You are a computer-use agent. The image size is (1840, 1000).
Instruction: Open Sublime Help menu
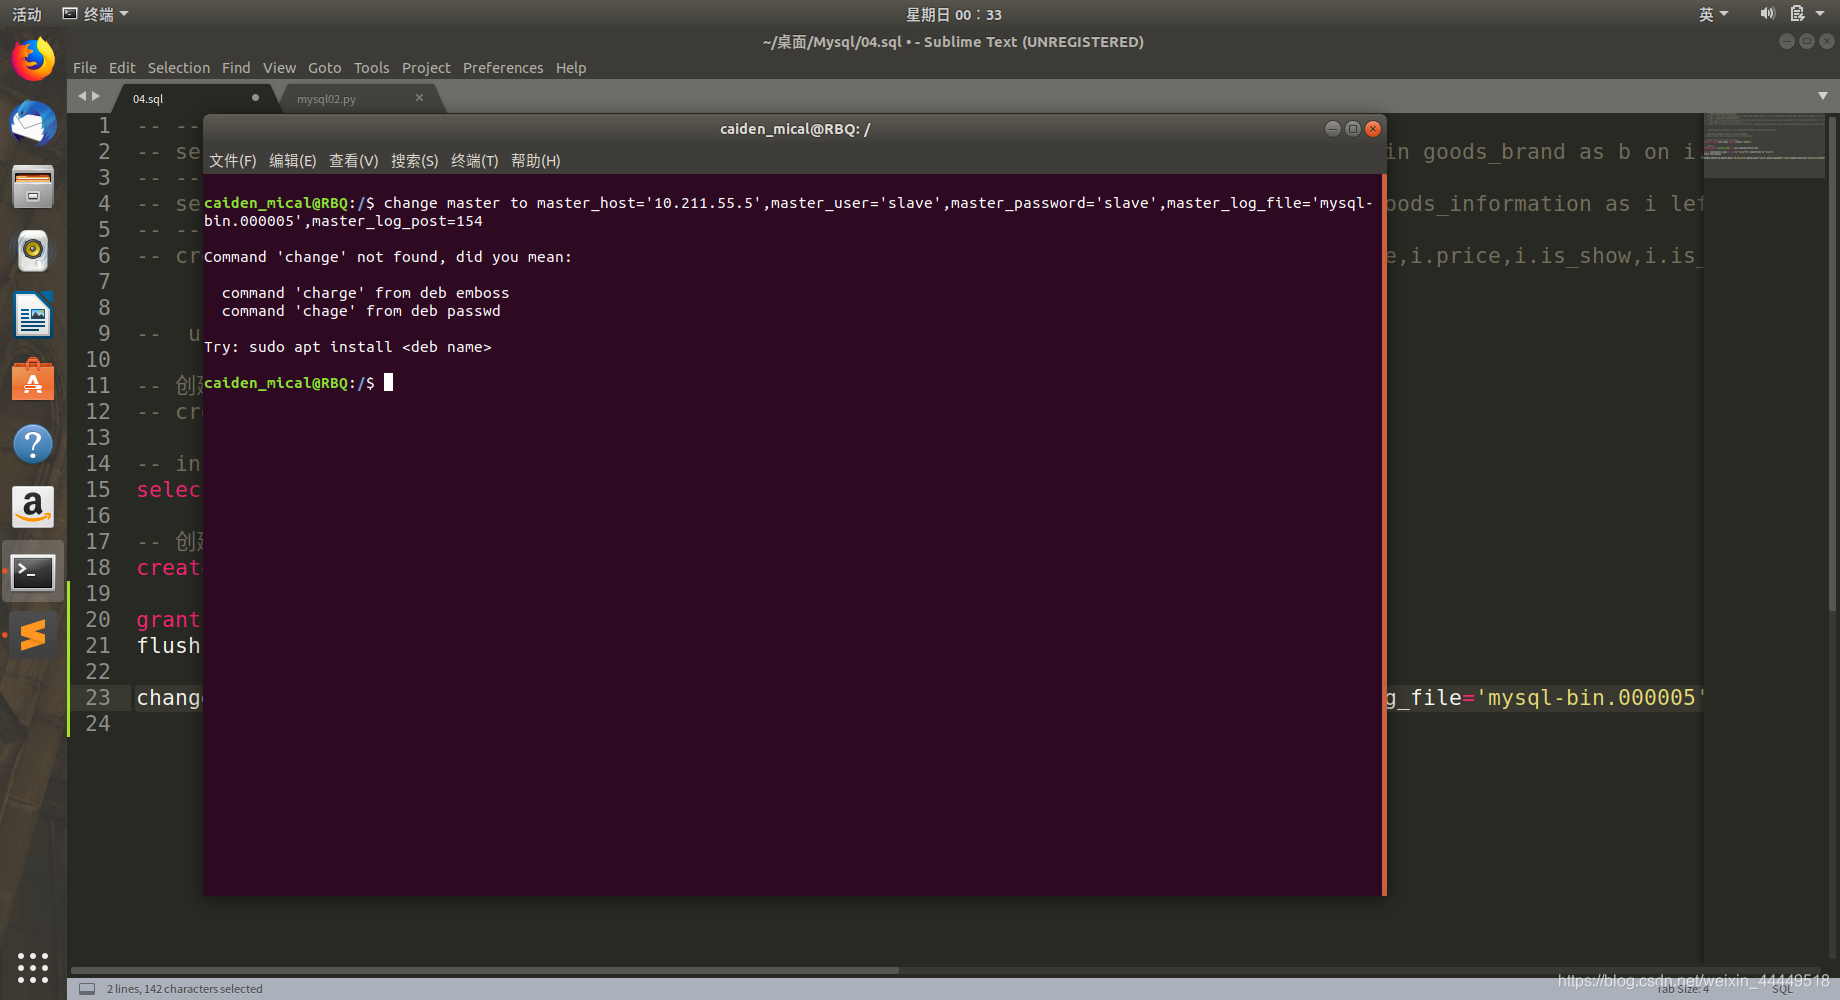571,68
